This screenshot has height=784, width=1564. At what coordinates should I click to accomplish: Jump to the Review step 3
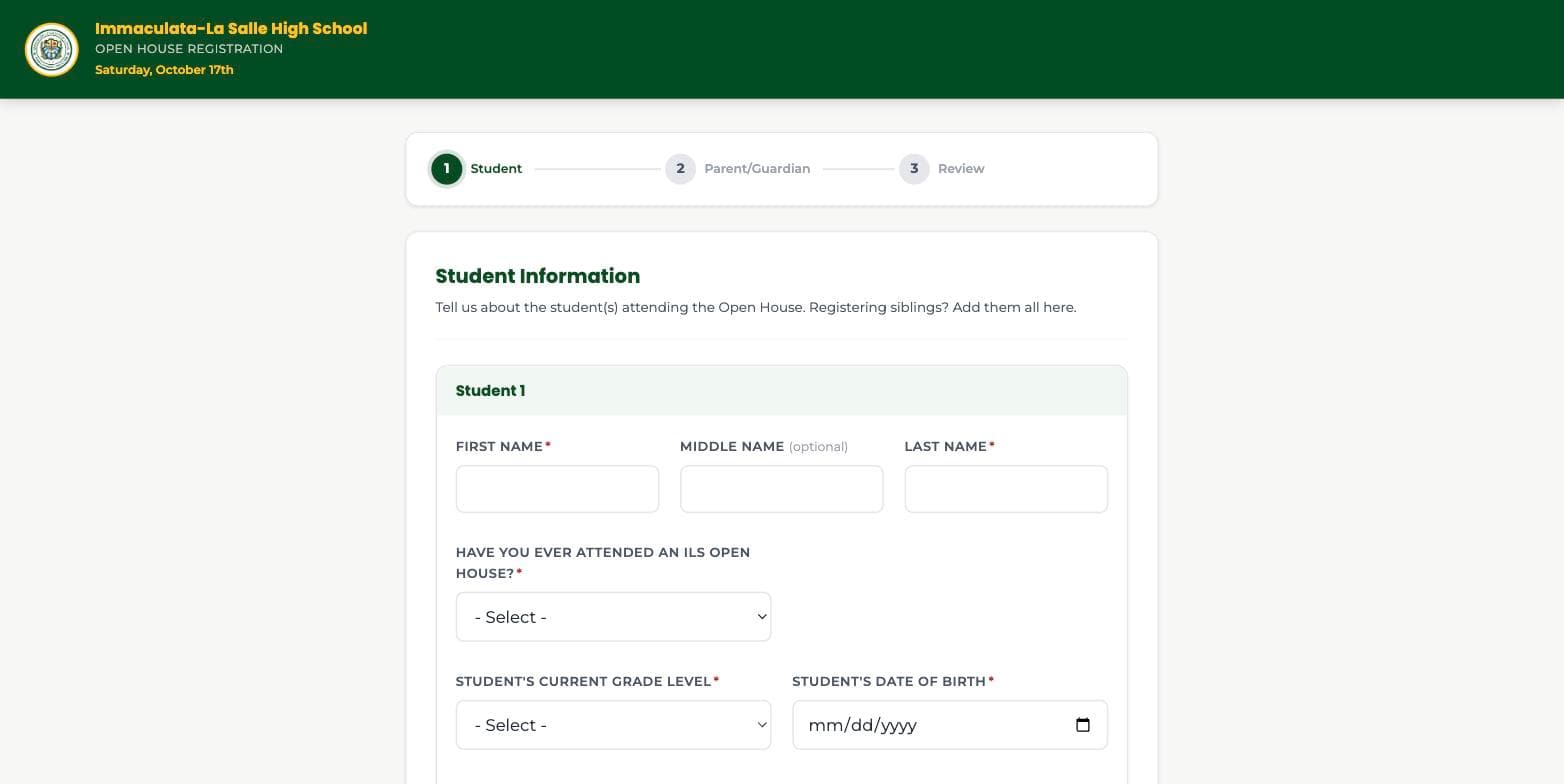[x=942, y=169]
